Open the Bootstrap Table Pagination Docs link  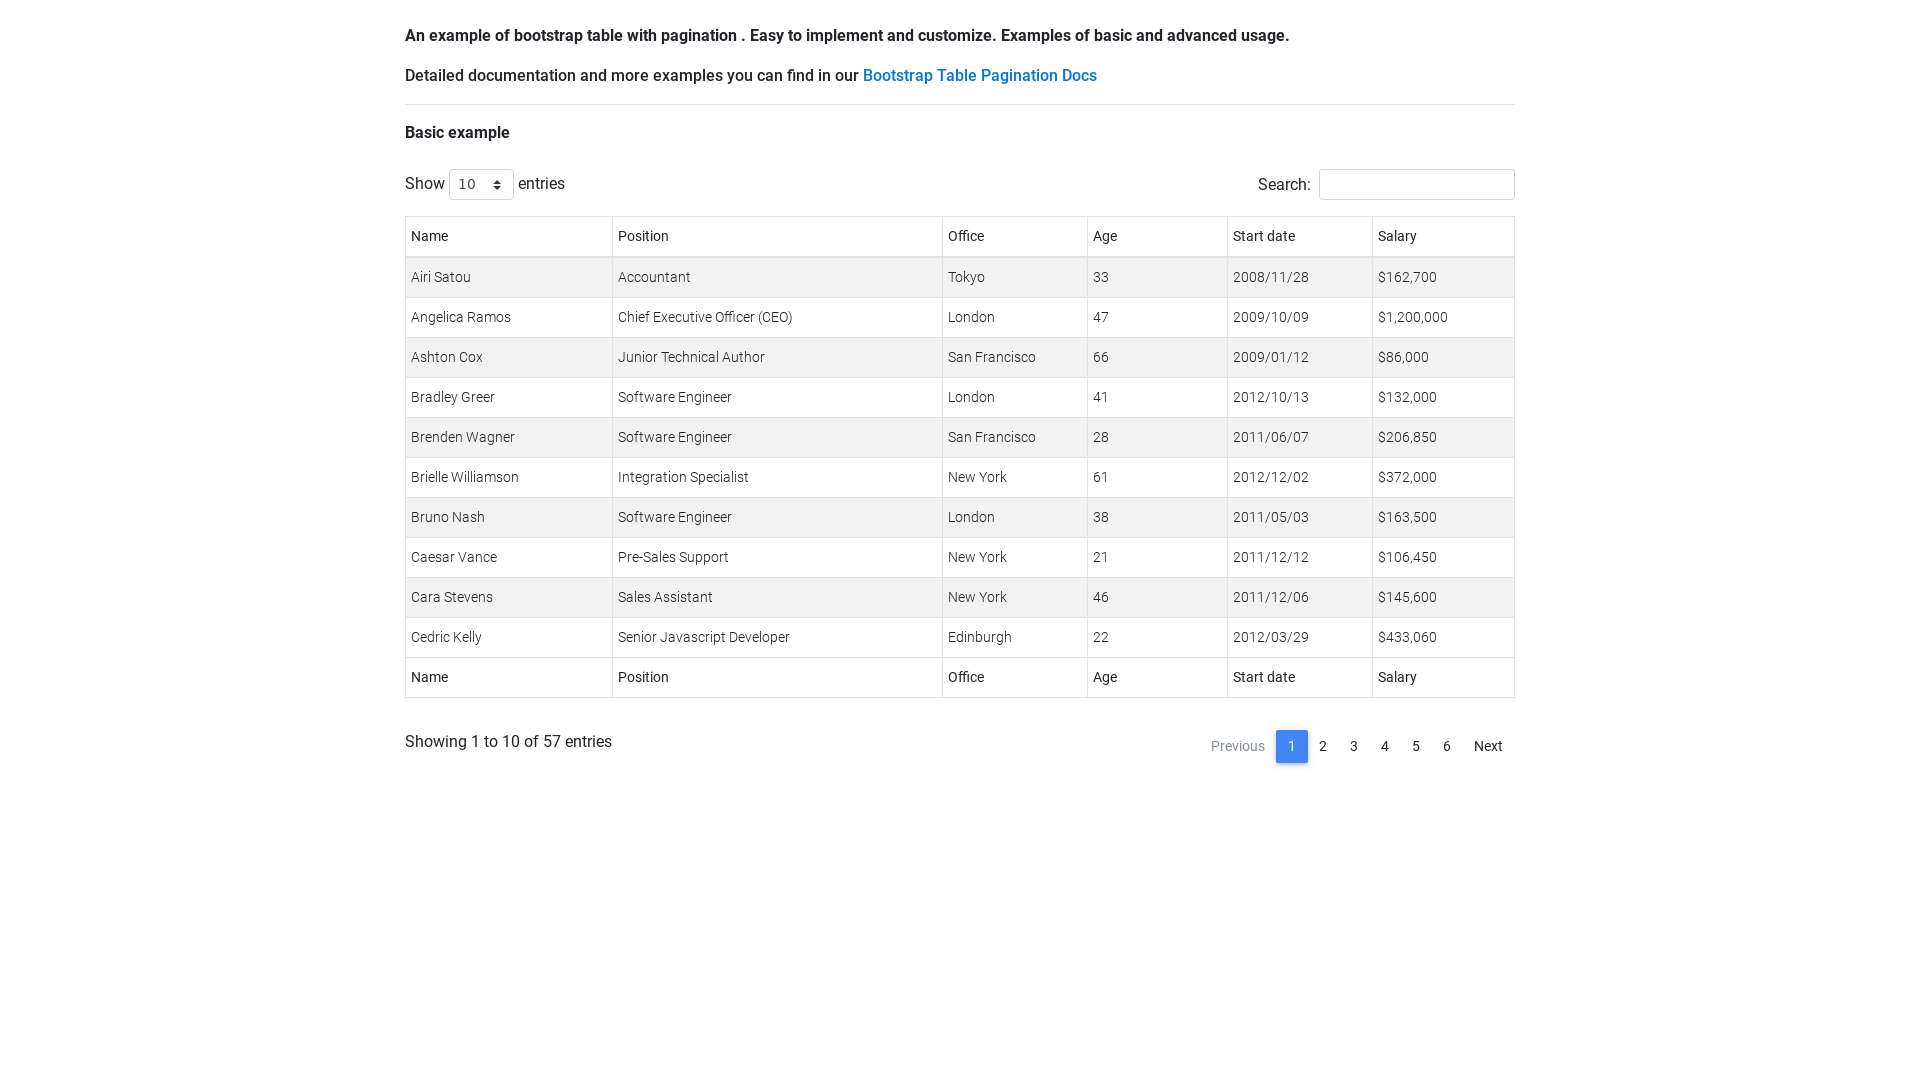click(x=979, y=75)
